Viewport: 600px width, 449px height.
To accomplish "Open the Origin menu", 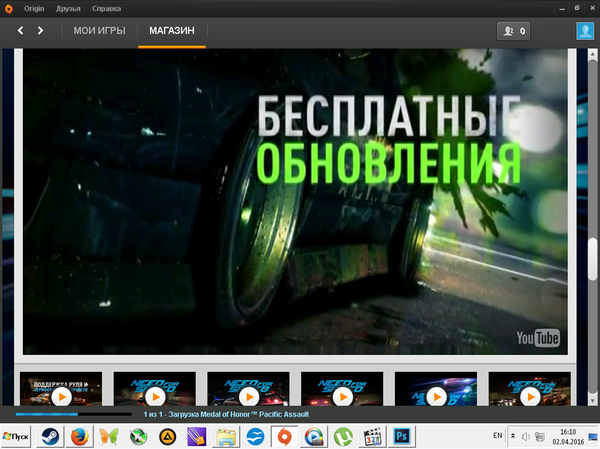I will pyautogui.click(x=34, y=8).
